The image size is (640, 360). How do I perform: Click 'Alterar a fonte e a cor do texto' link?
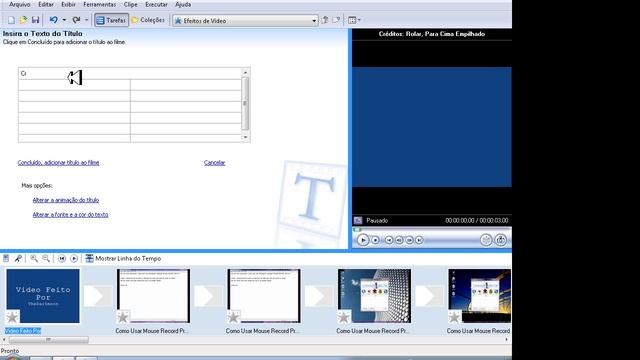coord(70,214)
